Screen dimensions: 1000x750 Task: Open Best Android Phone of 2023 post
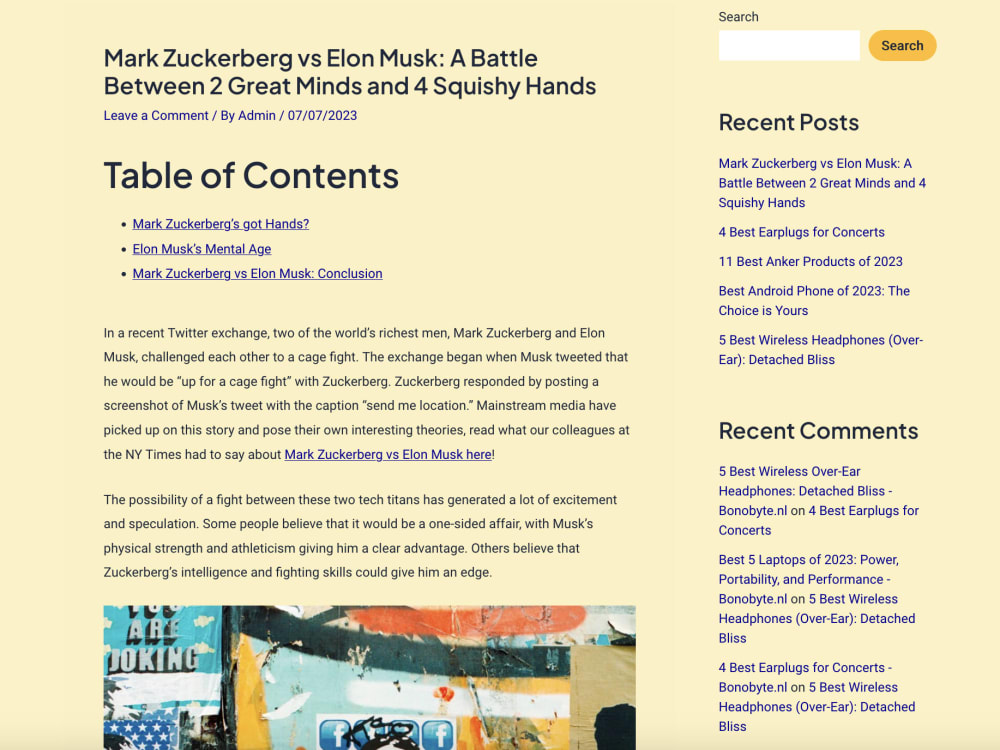(x=814, y=300)
